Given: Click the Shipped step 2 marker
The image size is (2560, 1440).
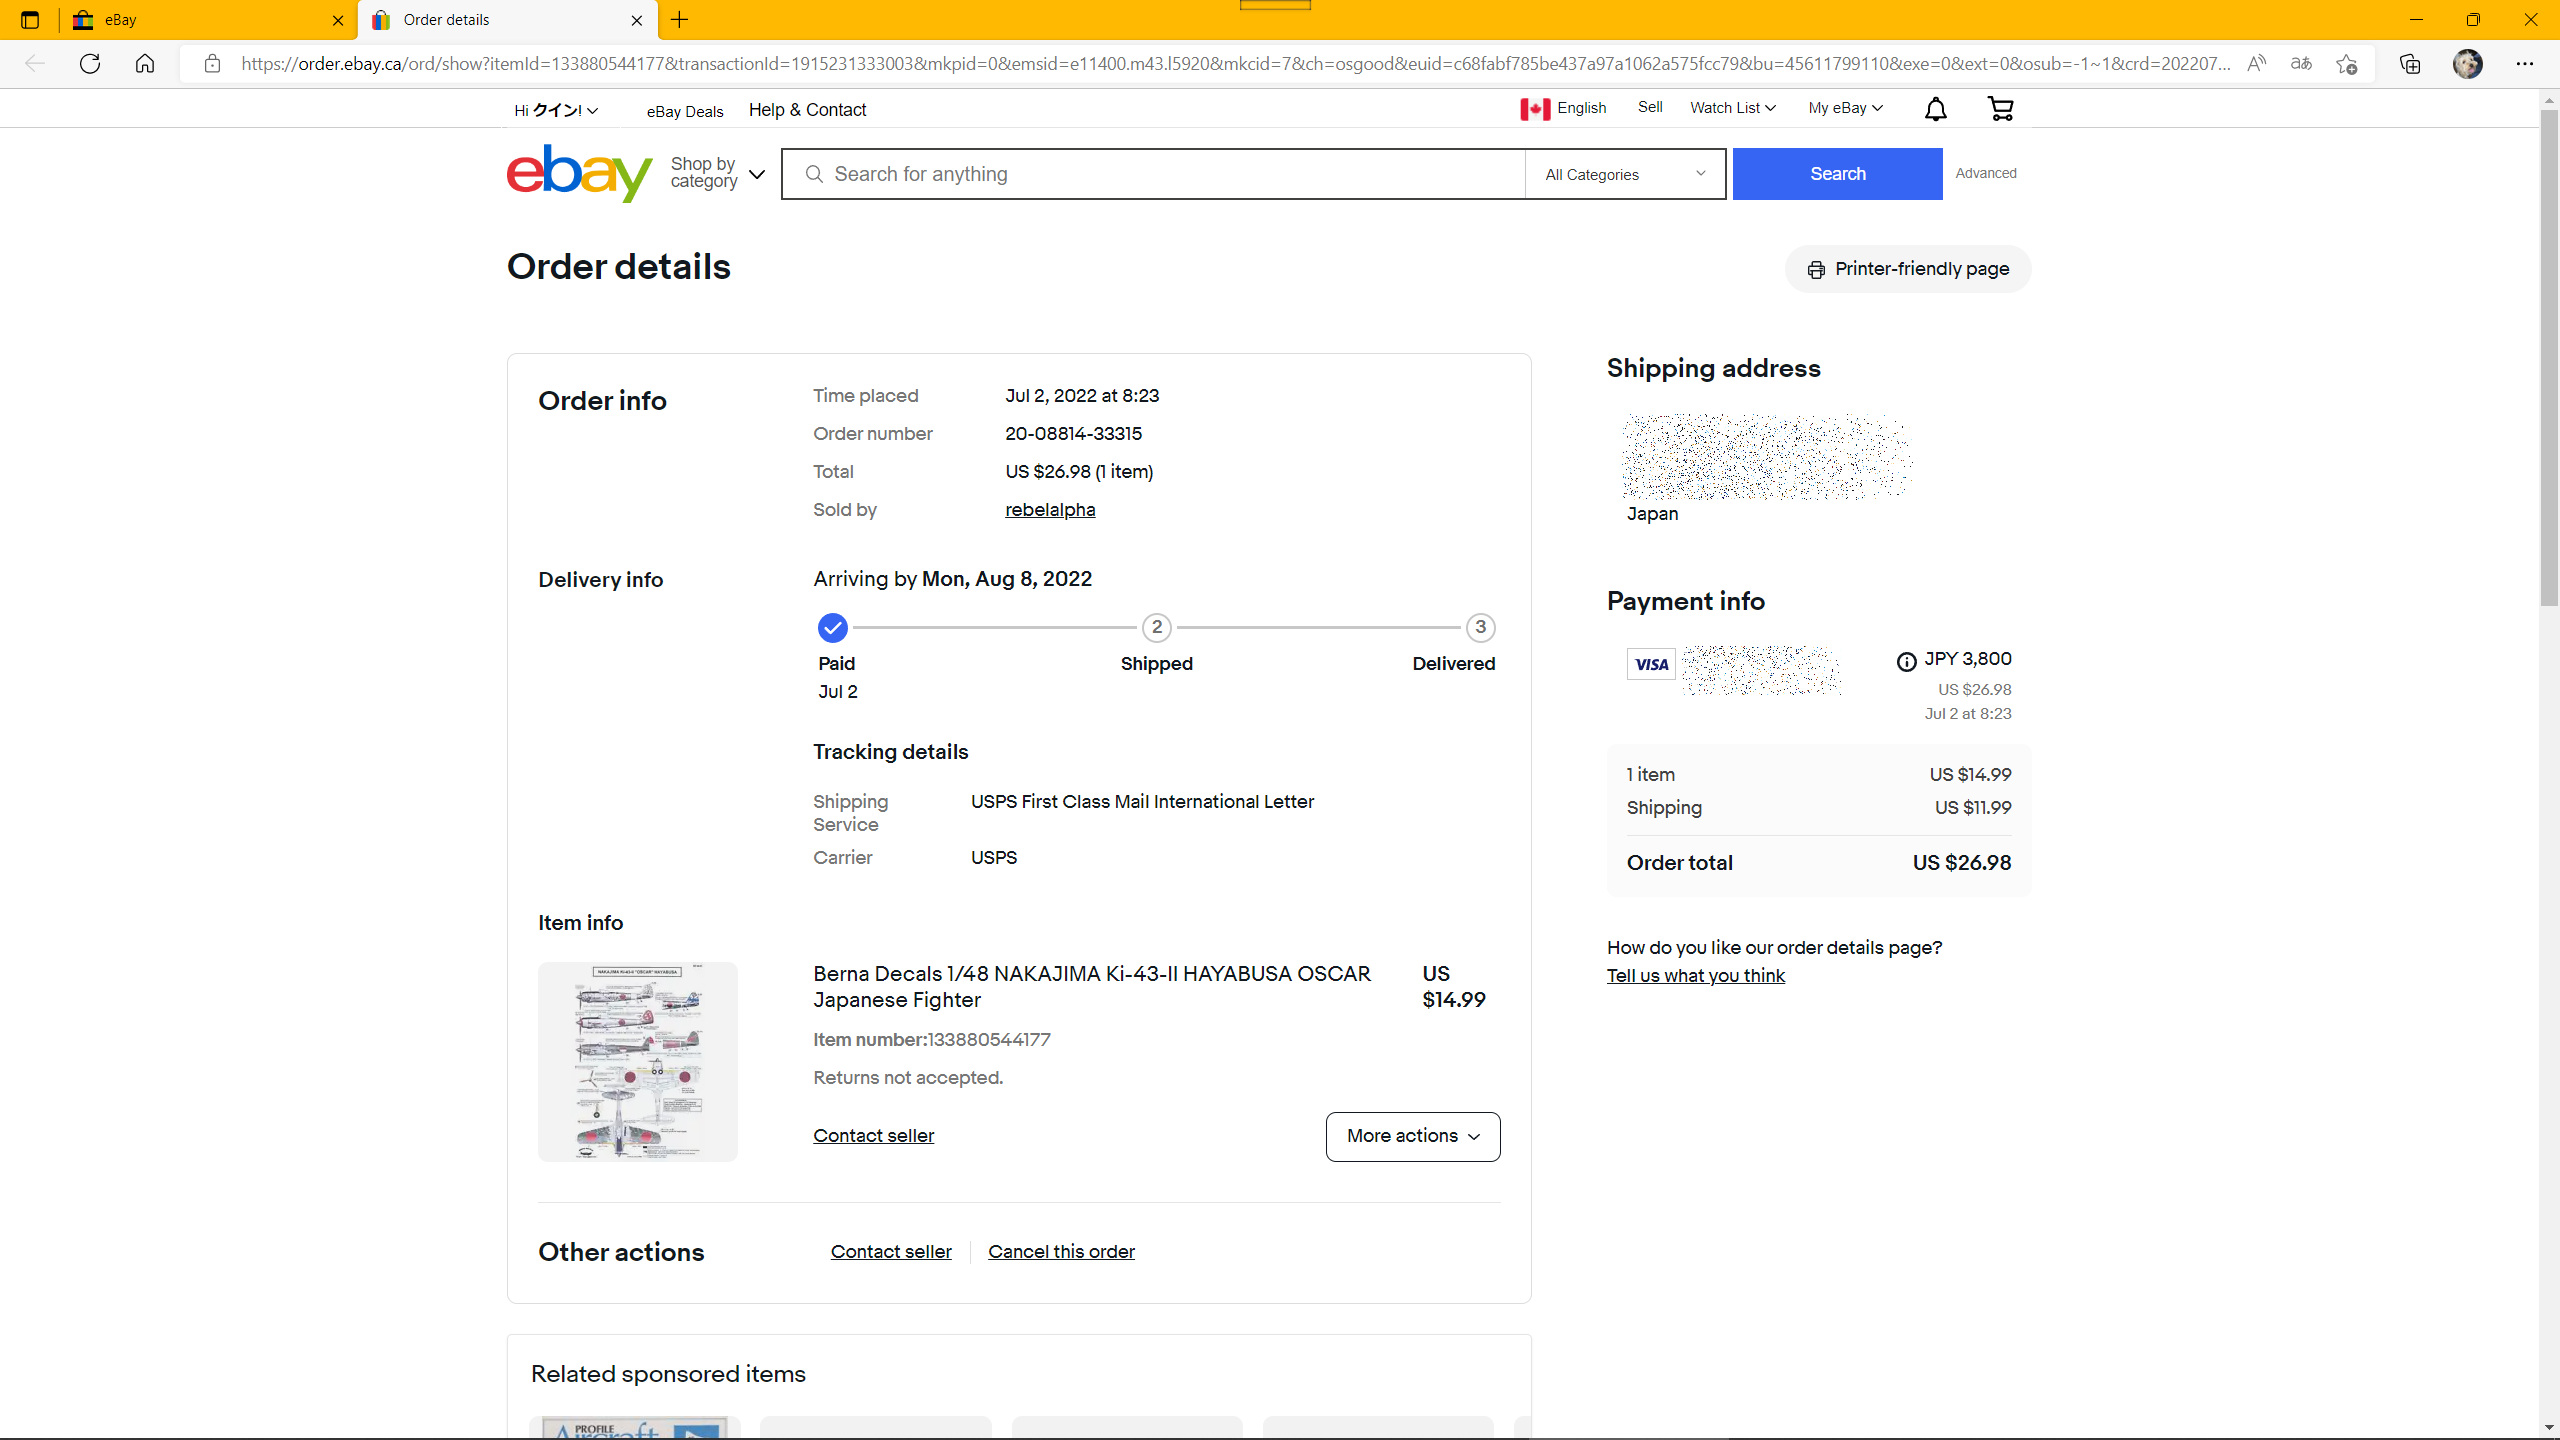Looking at the screenshot, I should (x=1157, y=628).
